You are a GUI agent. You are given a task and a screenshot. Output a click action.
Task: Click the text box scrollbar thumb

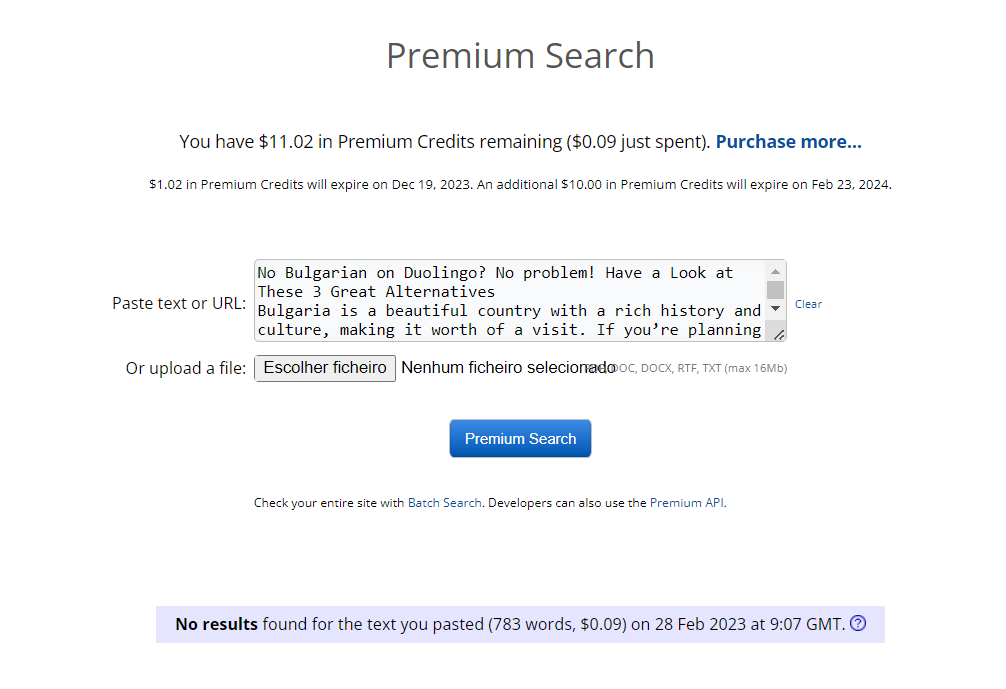point(775,290)
